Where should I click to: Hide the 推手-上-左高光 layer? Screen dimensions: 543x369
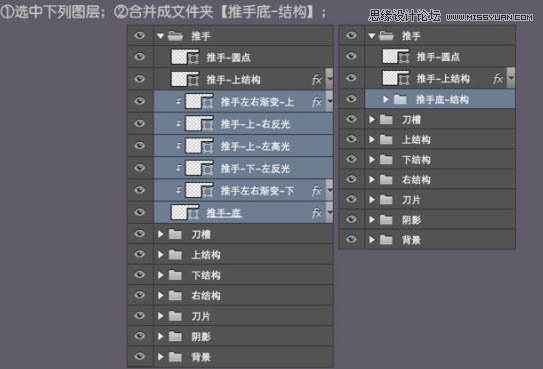140,145
